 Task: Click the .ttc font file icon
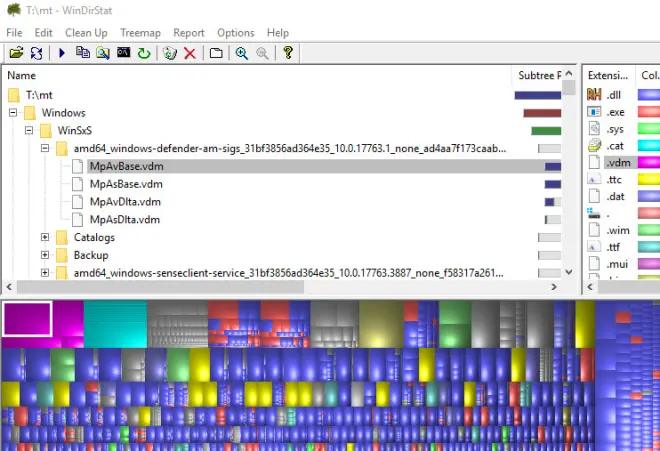click(x=594, y=179)
